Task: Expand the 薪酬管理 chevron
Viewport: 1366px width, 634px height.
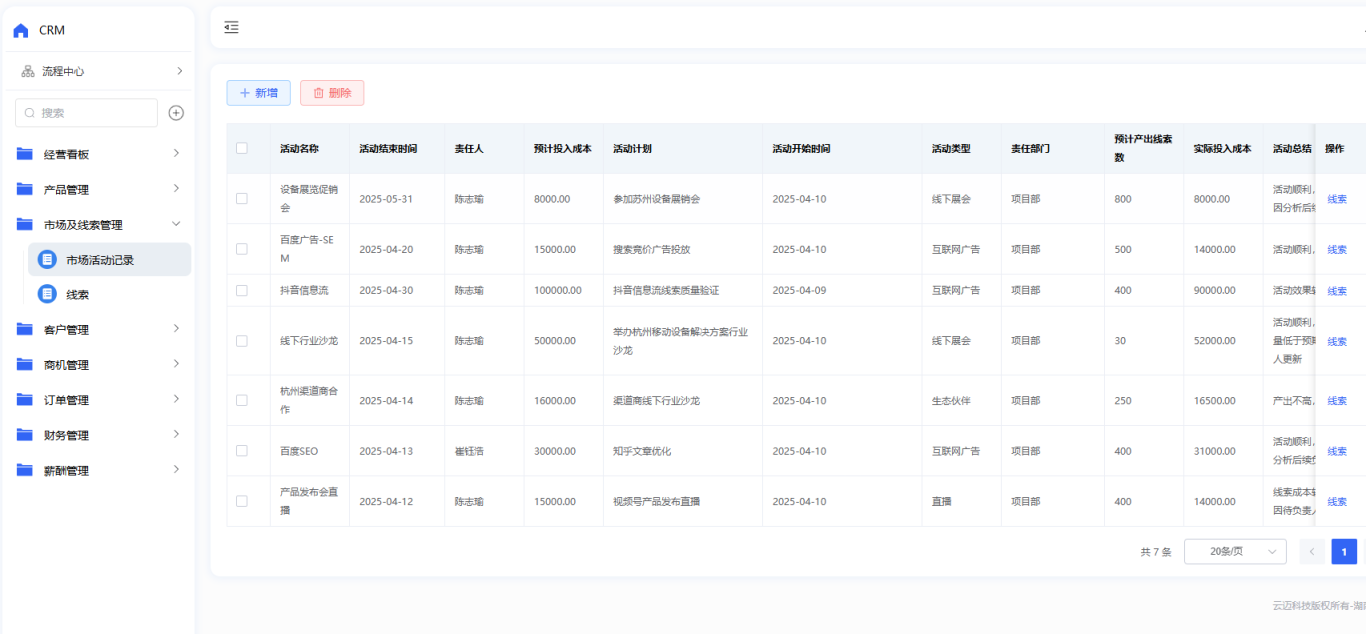Action: 176,469
